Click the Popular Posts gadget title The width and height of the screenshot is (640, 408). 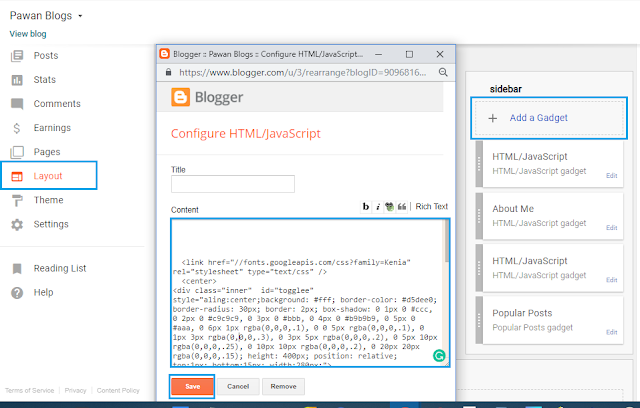click(x=522, y=313)
